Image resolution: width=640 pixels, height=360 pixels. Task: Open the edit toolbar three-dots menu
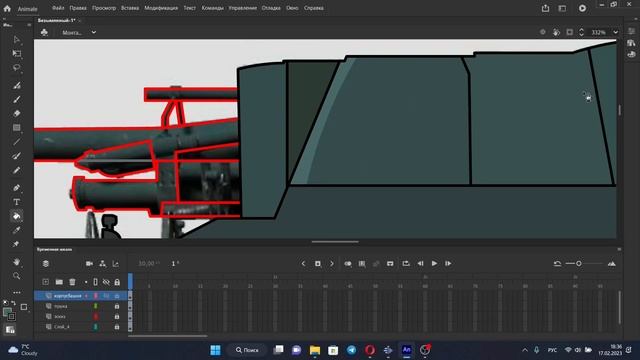point(16,292)
